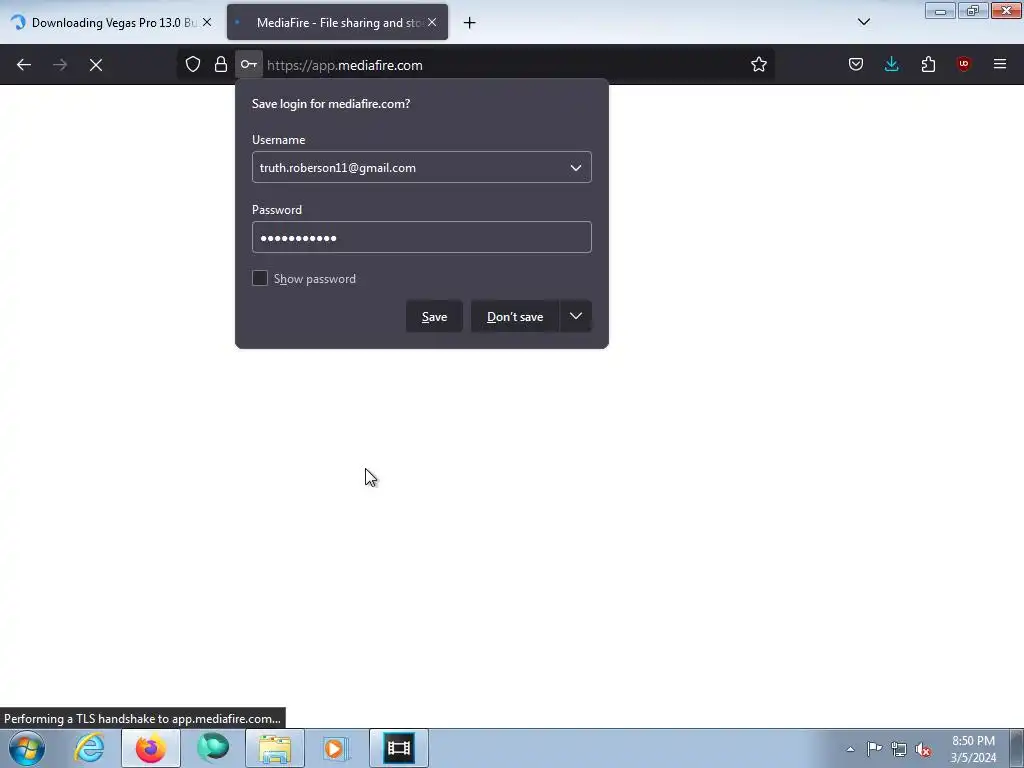Open Firefox hamburger application menu
The width and height of the screenshot is (1024, 768).
pyautogui.click(x=1000, y=64)
